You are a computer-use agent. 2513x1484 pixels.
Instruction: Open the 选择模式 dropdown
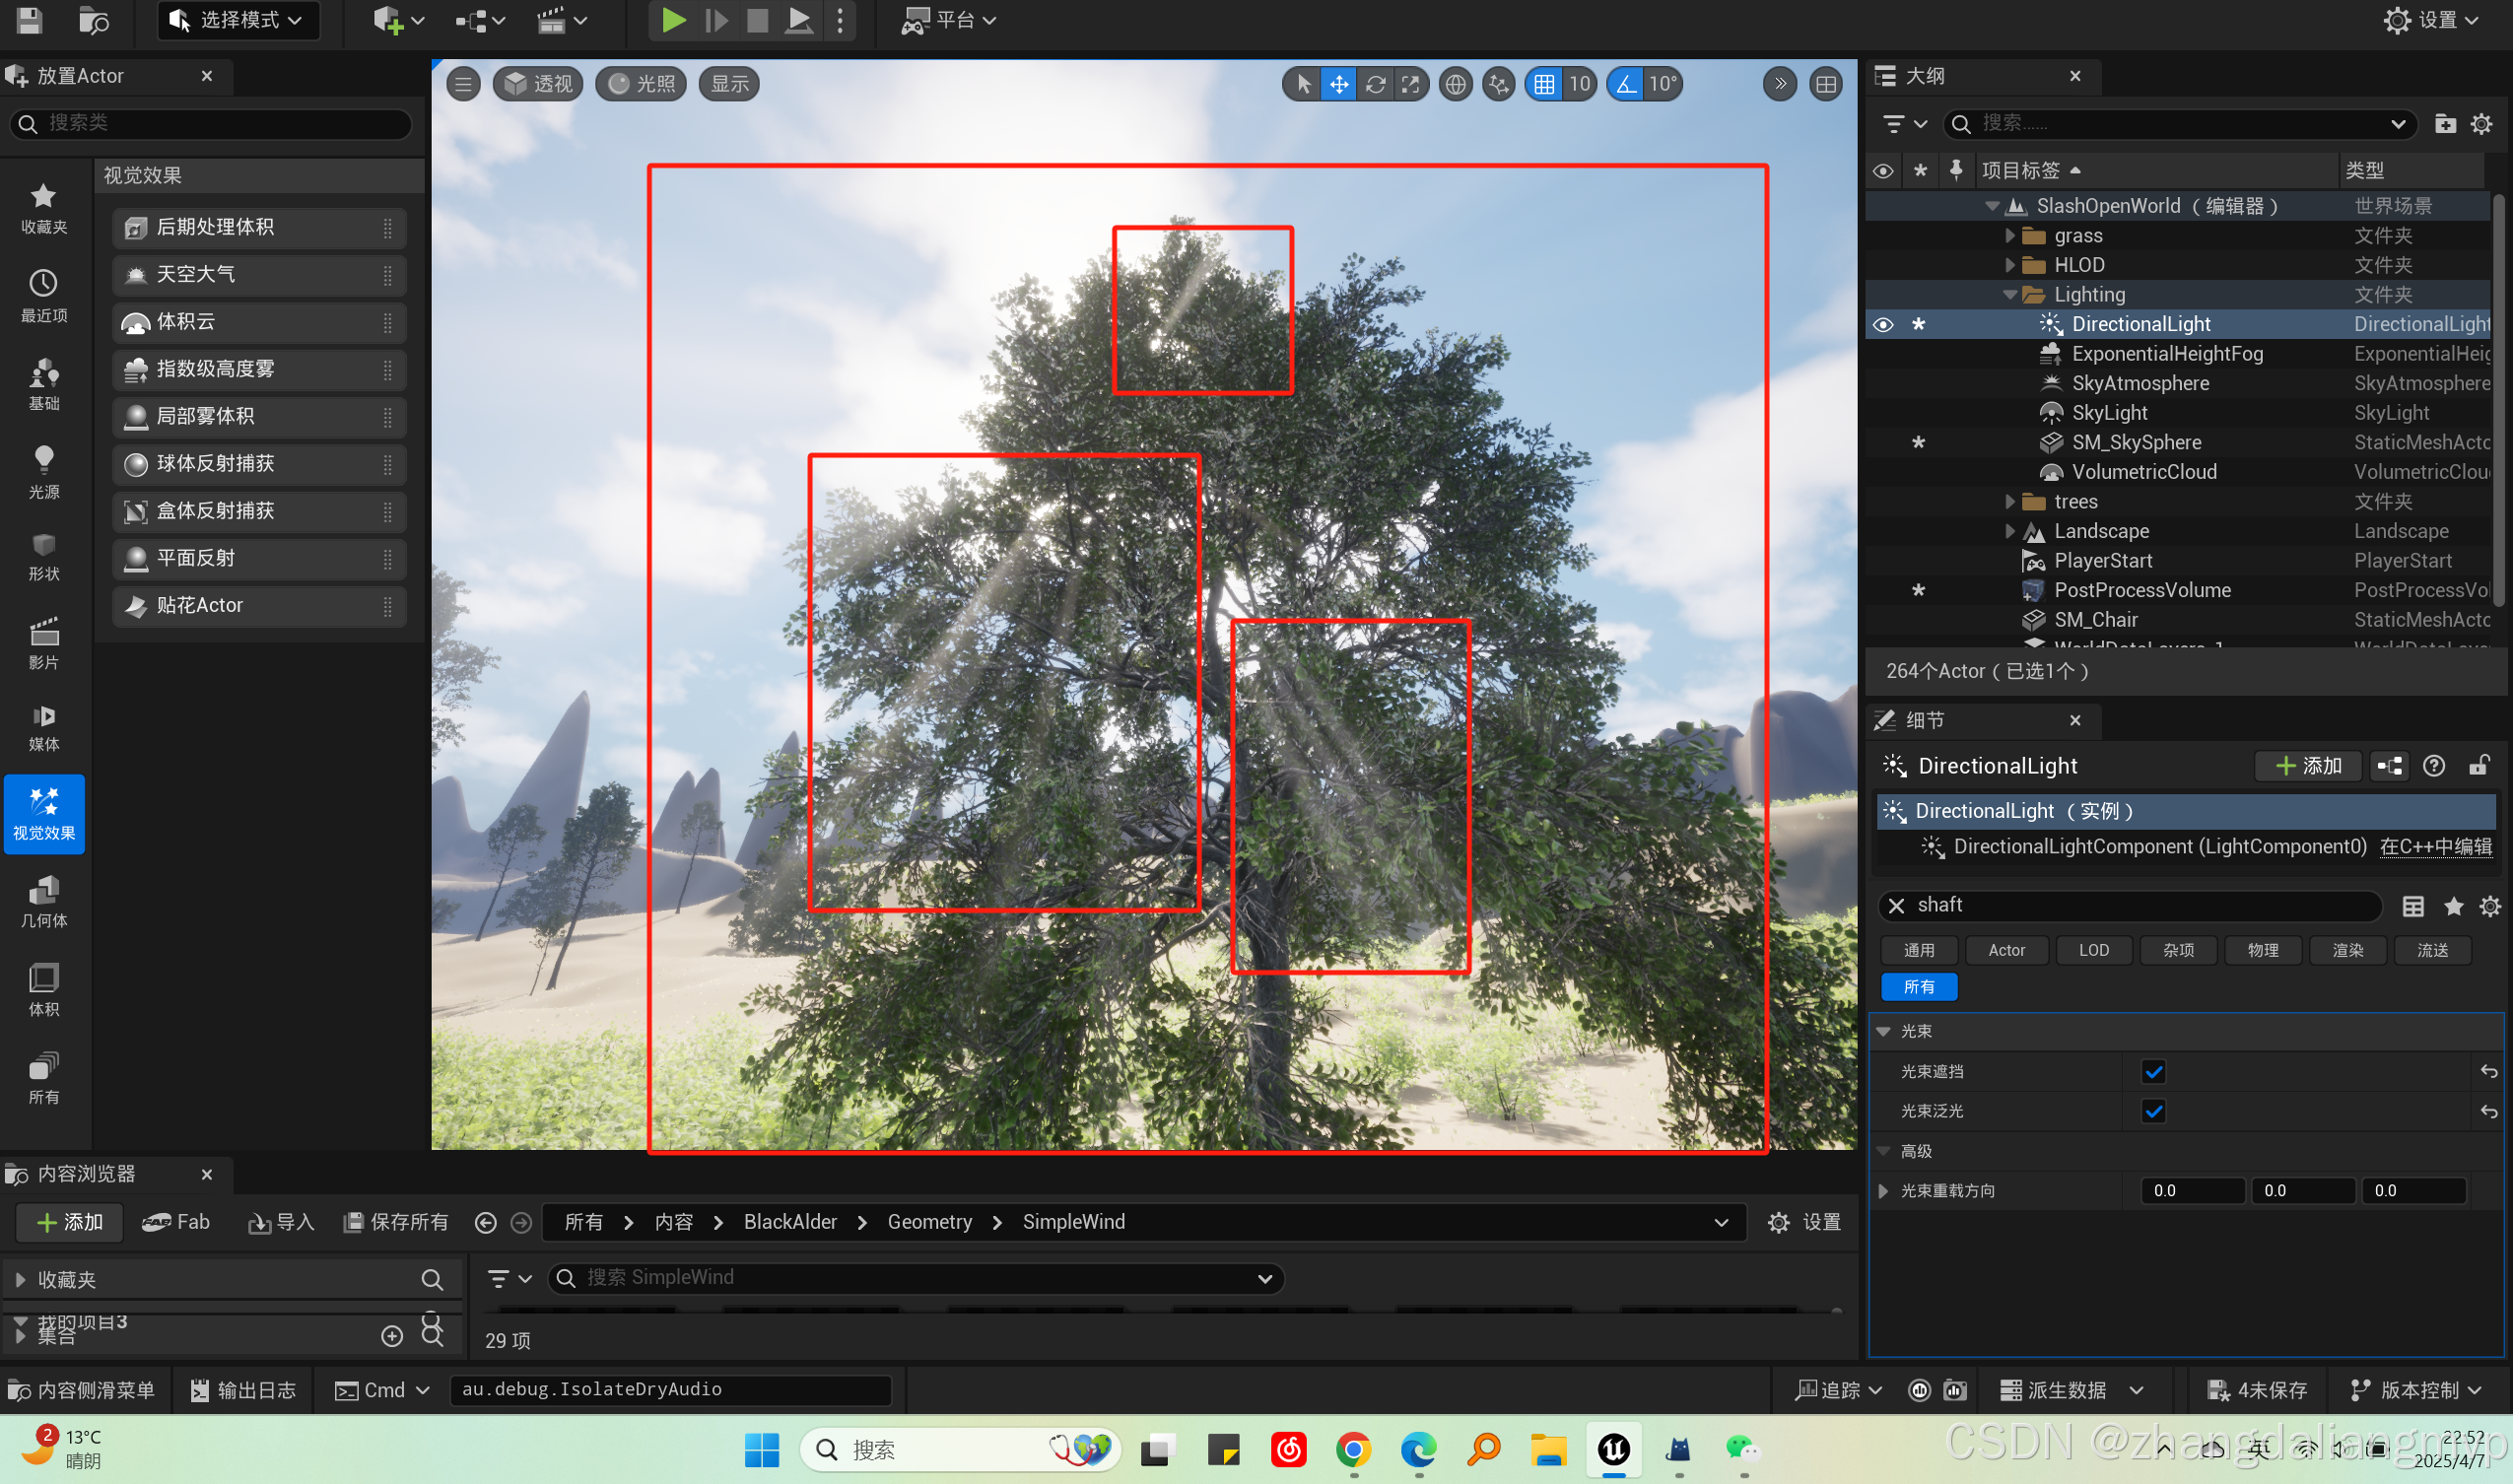coord(238,20)
